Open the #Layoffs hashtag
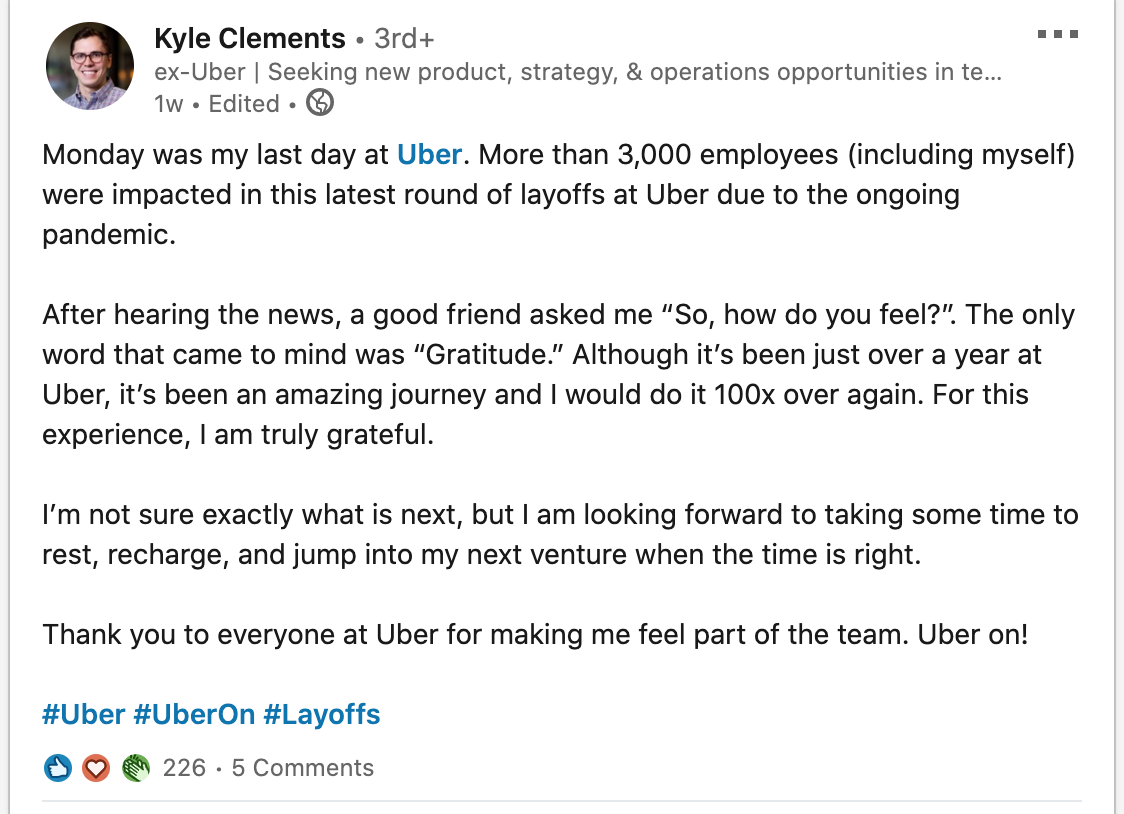The height and width of the screenshot is (814, 1124). 322,714
